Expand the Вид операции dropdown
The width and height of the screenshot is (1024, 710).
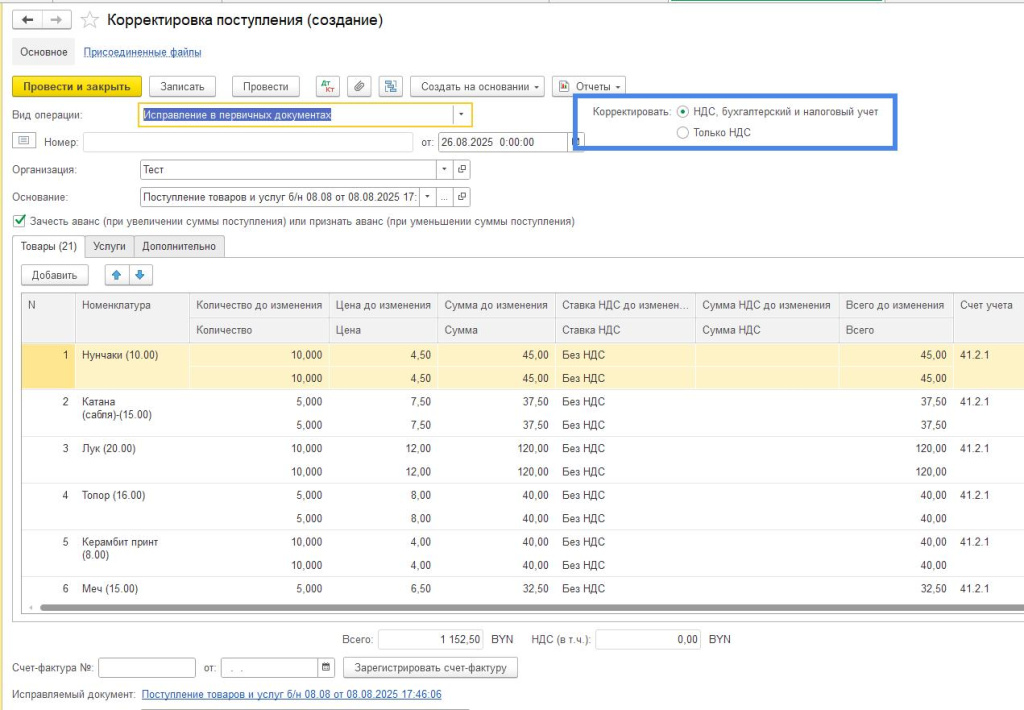[461, 114]
